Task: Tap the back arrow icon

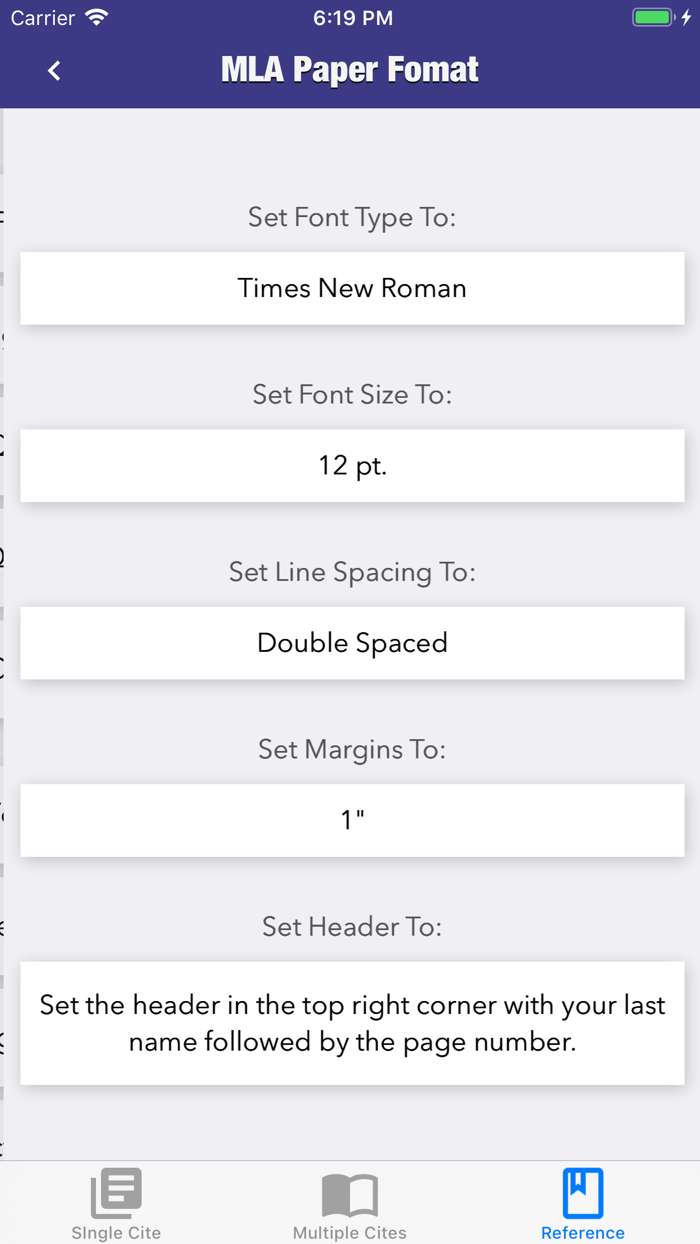Action: click(54, 70)
